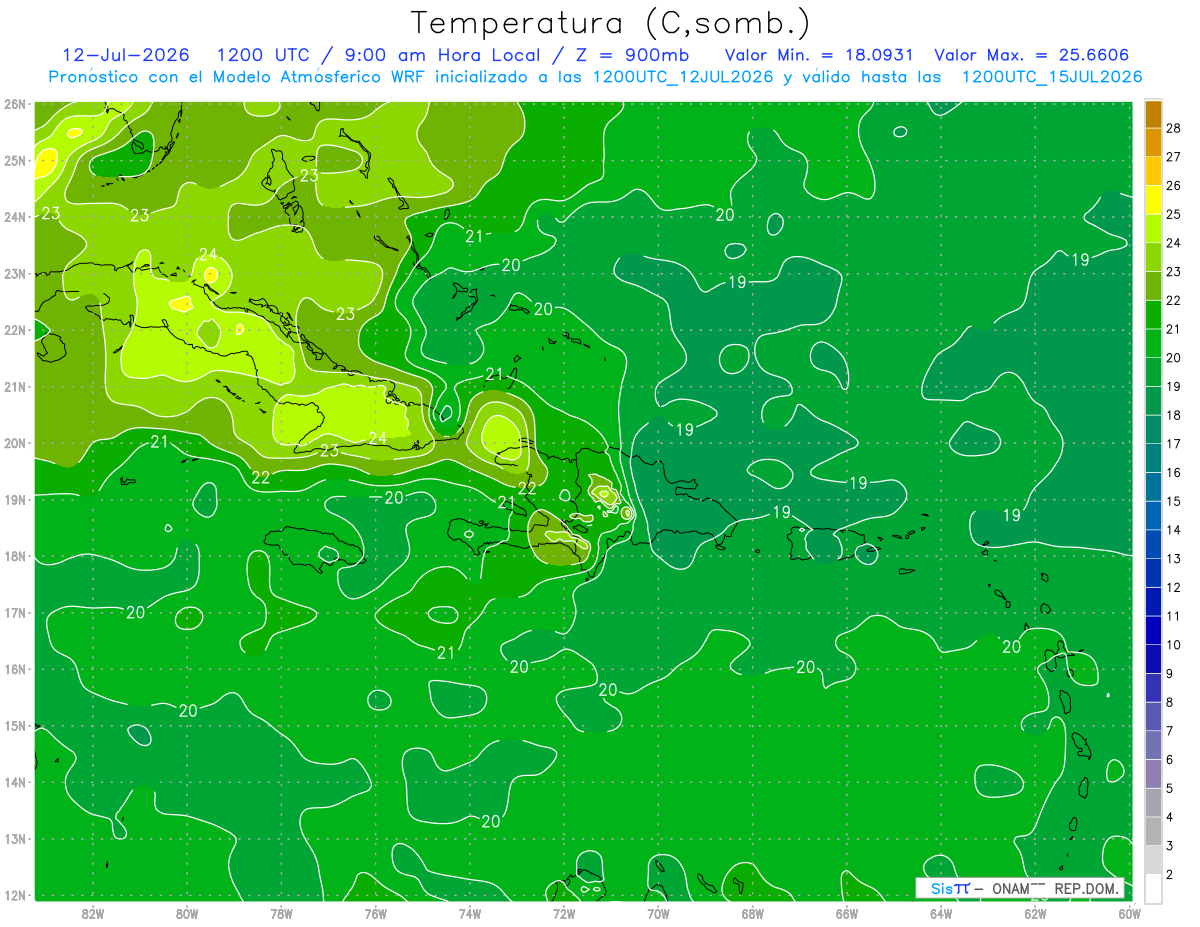Click the dark orange swatch above 28
1200x927 pixels.
1153,114
